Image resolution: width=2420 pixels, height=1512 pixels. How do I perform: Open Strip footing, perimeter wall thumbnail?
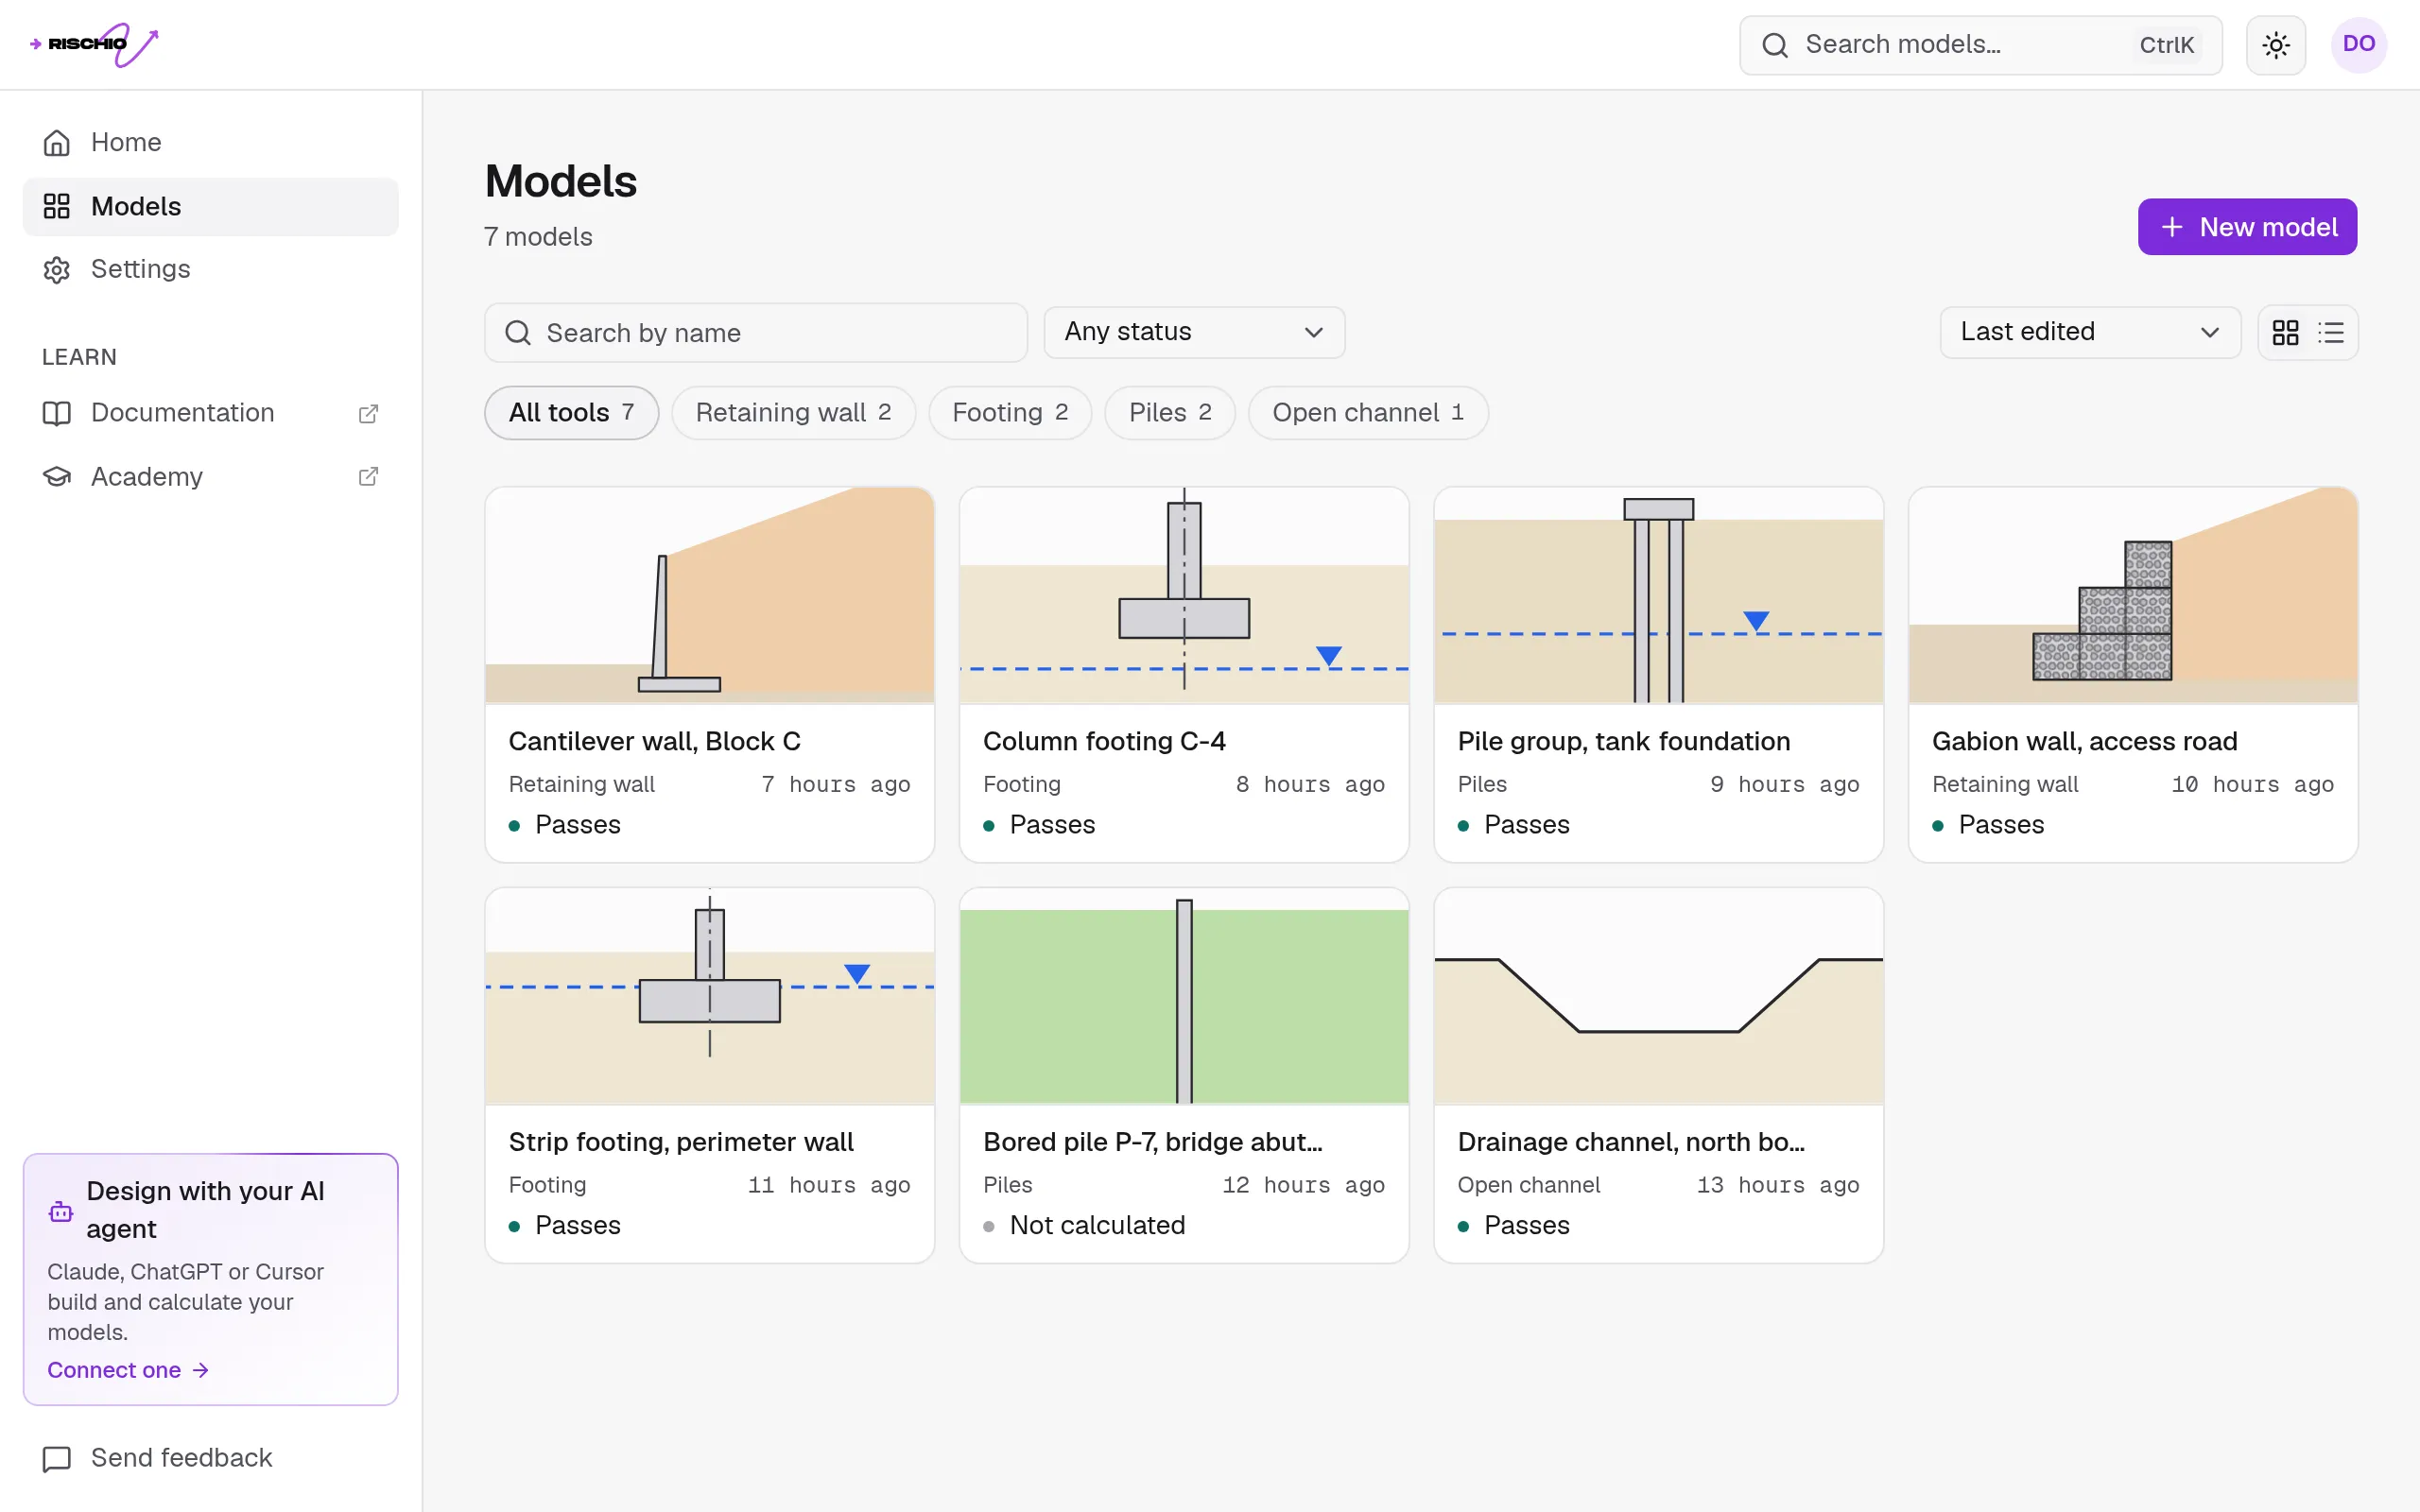point(710,997)
